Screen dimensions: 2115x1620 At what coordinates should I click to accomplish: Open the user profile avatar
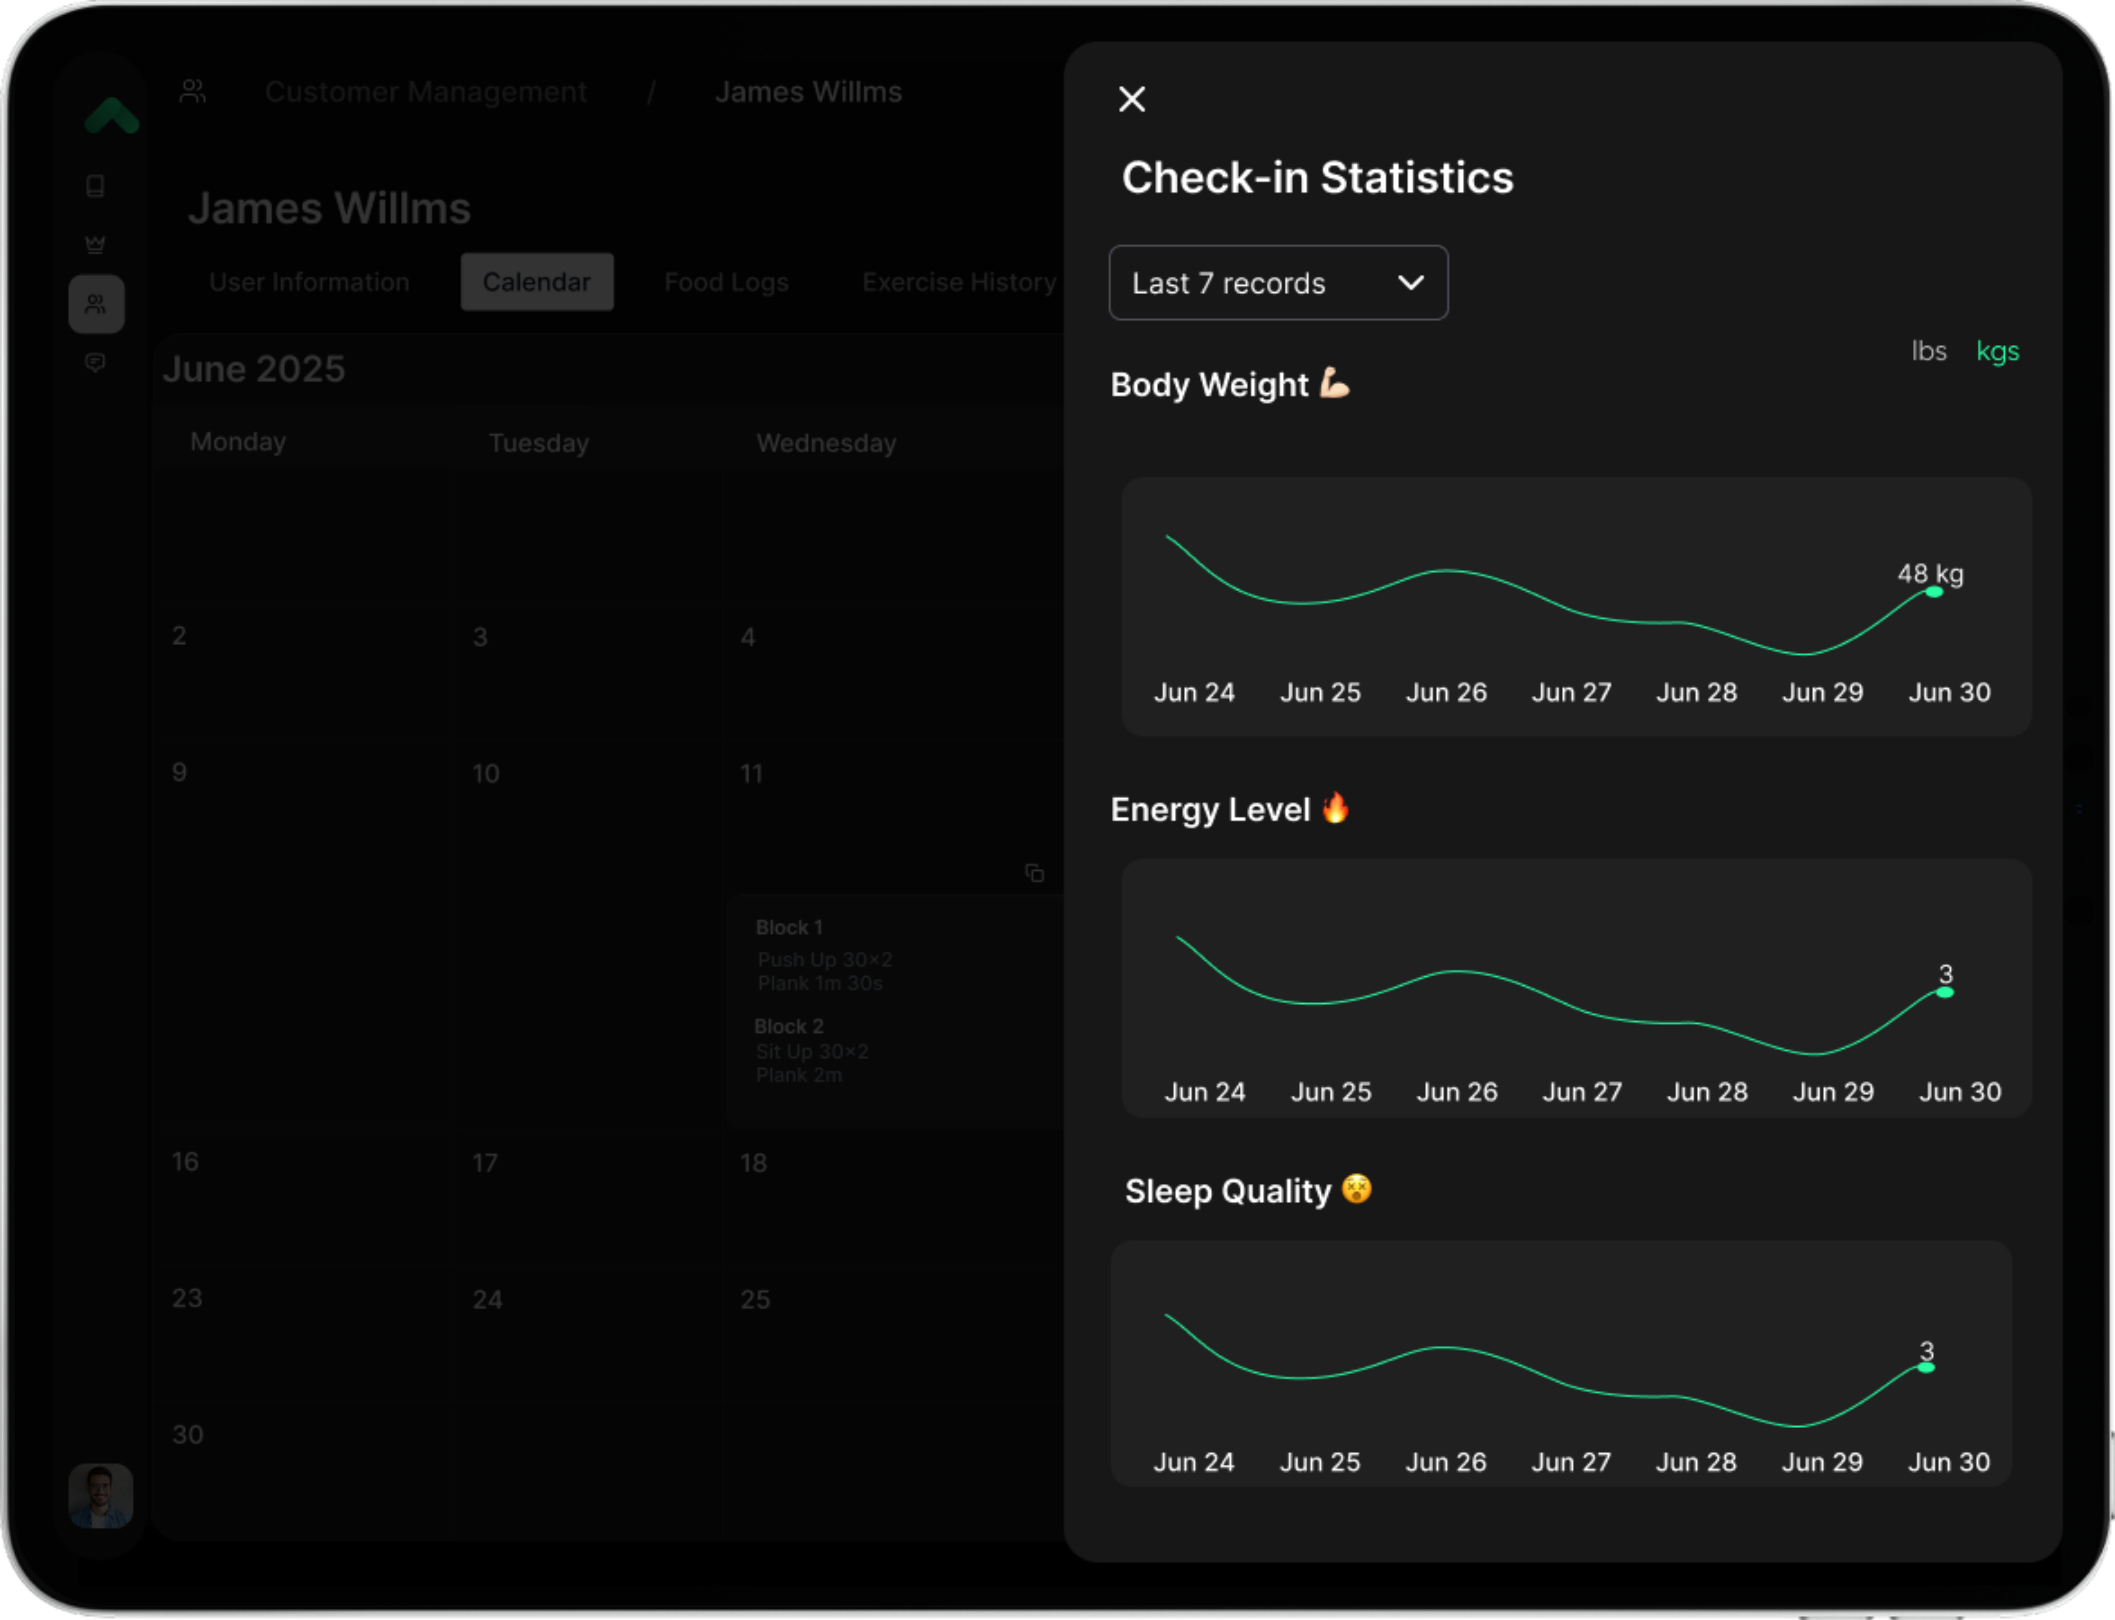click(x=100, y=1496)
